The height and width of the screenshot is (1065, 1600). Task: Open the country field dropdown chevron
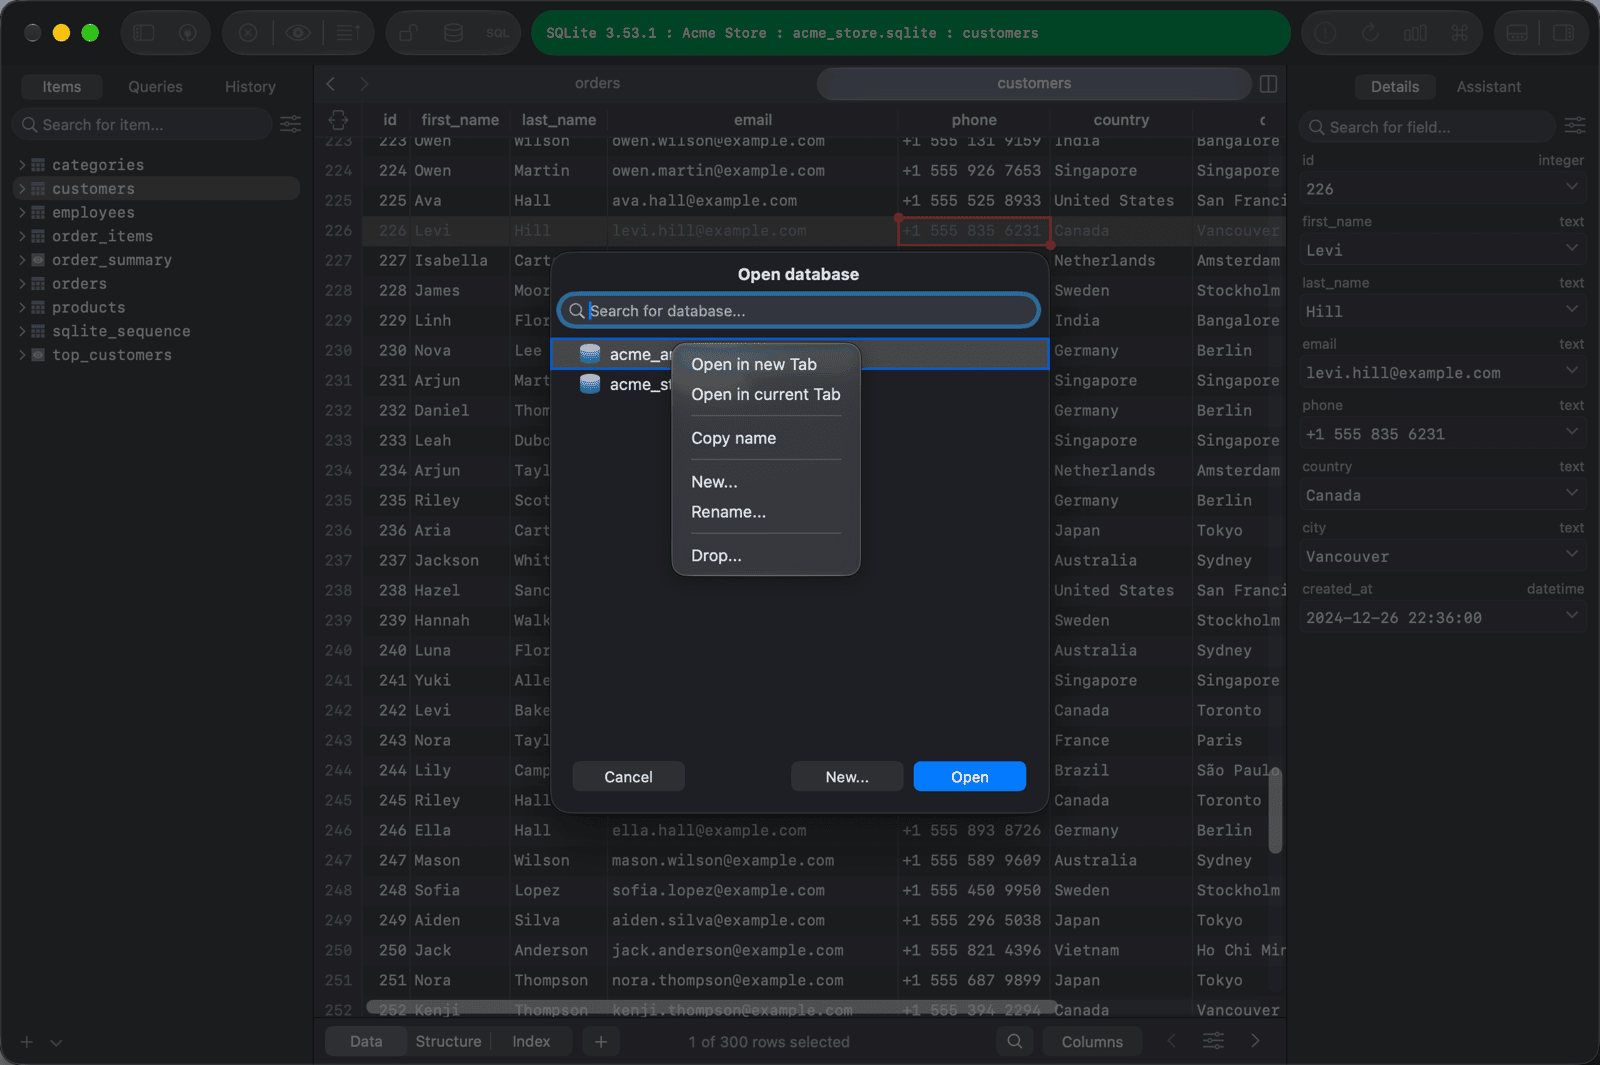tap(1572, 493)
